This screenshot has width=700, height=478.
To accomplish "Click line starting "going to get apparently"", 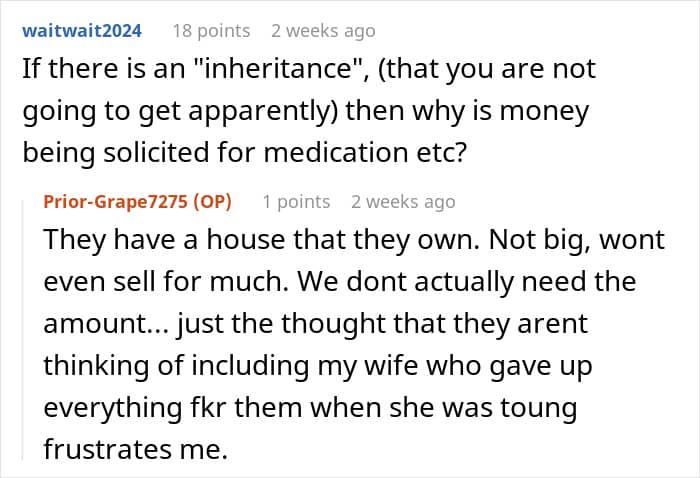I will (x=306, y=111).
